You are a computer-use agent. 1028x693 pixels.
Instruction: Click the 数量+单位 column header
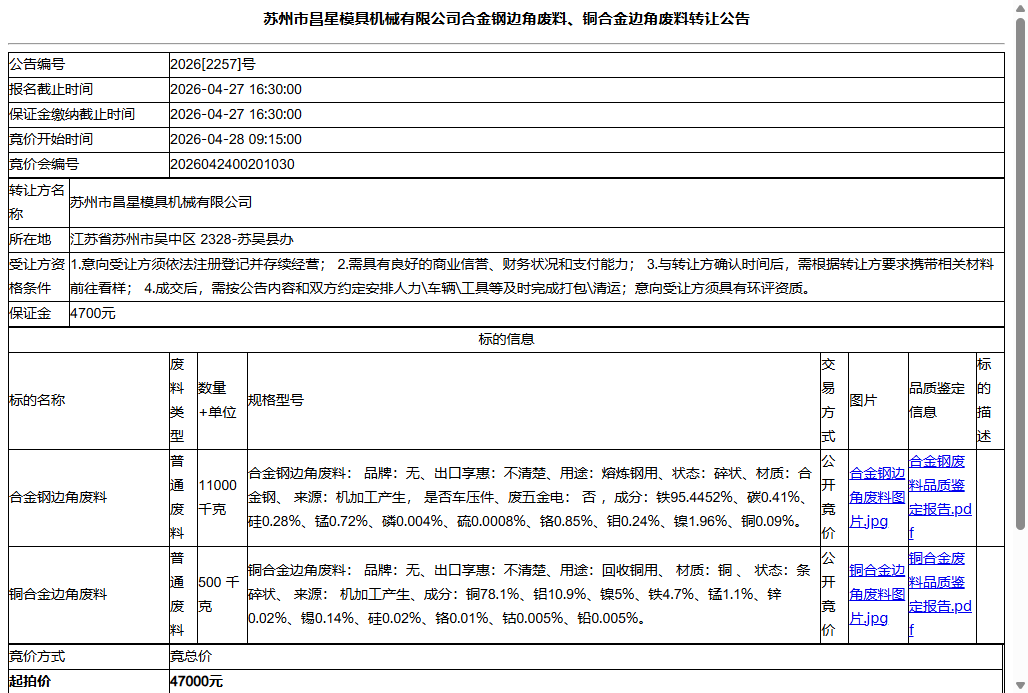(222, 400)
